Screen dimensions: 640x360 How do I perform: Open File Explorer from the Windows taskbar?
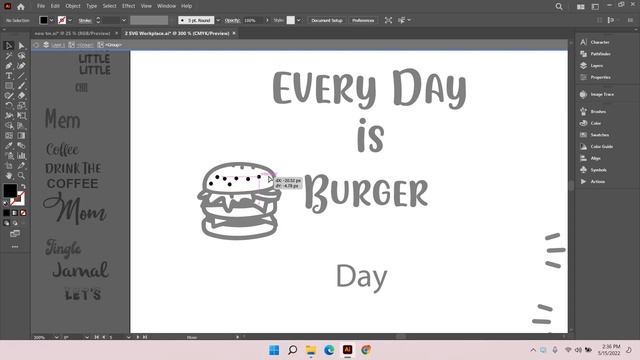pos(311,350)
